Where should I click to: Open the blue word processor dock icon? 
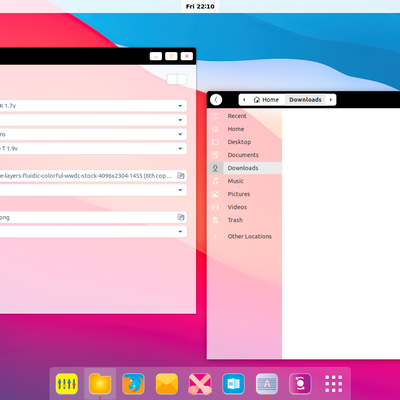point(233,384)
